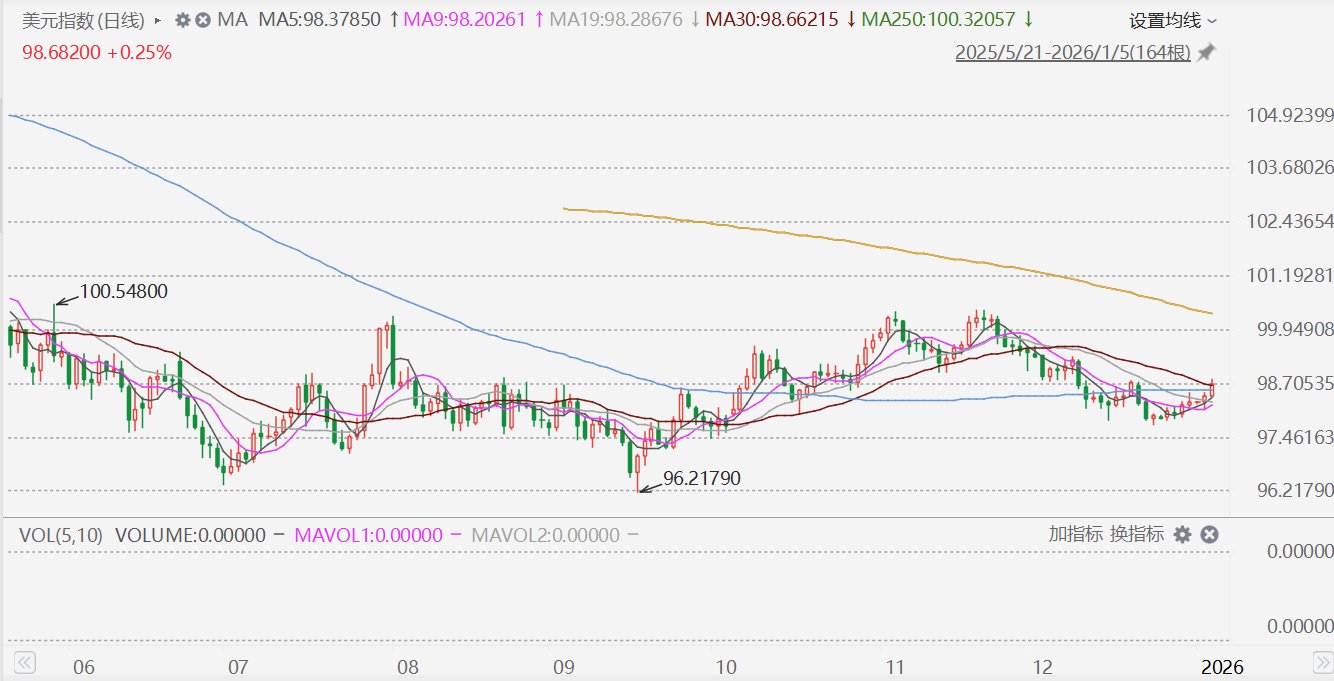Click the MAVOL1 legend label
This screenshot has width=1334, height=681.
coord(369,535)
